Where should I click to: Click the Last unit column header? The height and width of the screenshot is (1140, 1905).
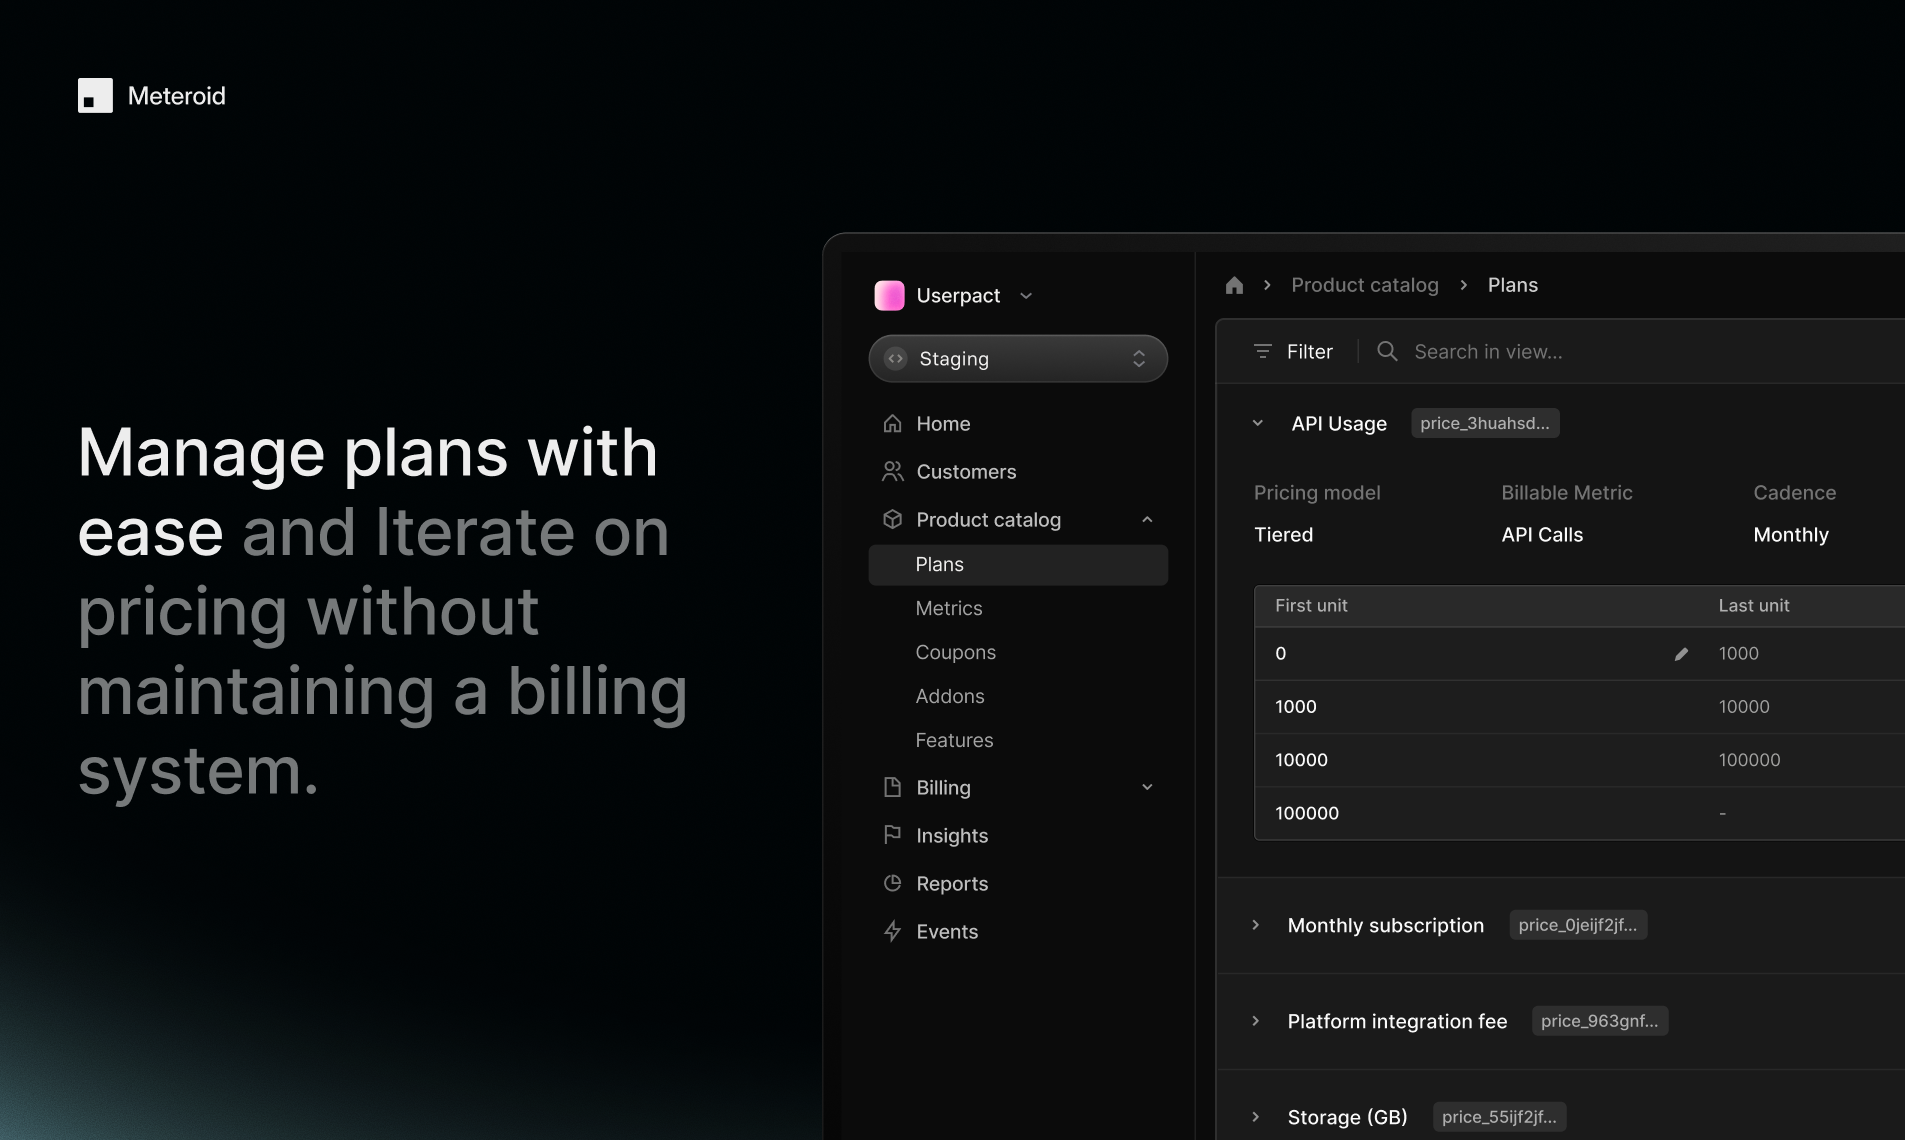click(1753, 605)
